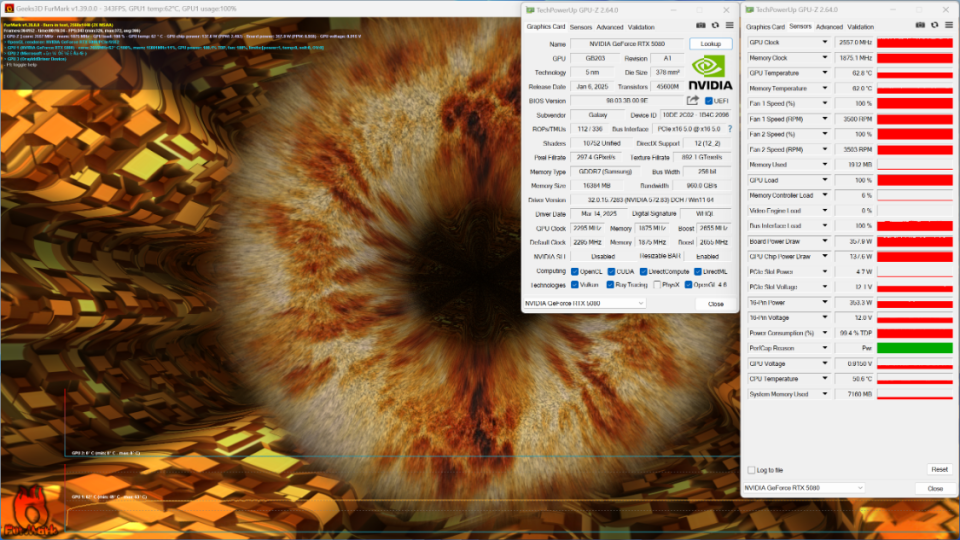Click the Memory Type GDDR7 (Samsung) field
This screenshot has height=540, width=960.
(606, 171)
